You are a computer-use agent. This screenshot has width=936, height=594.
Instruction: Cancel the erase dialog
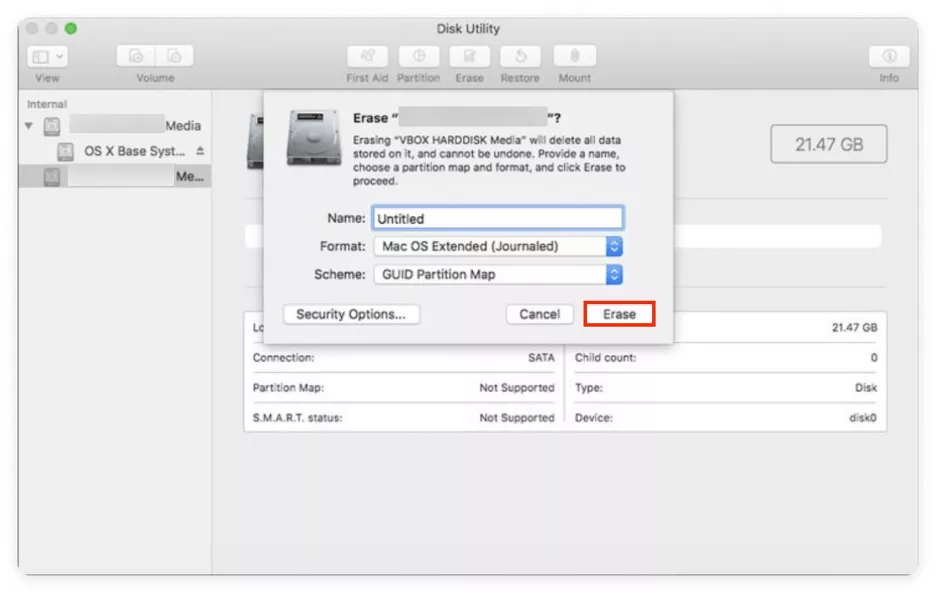(x=539, y=314)
